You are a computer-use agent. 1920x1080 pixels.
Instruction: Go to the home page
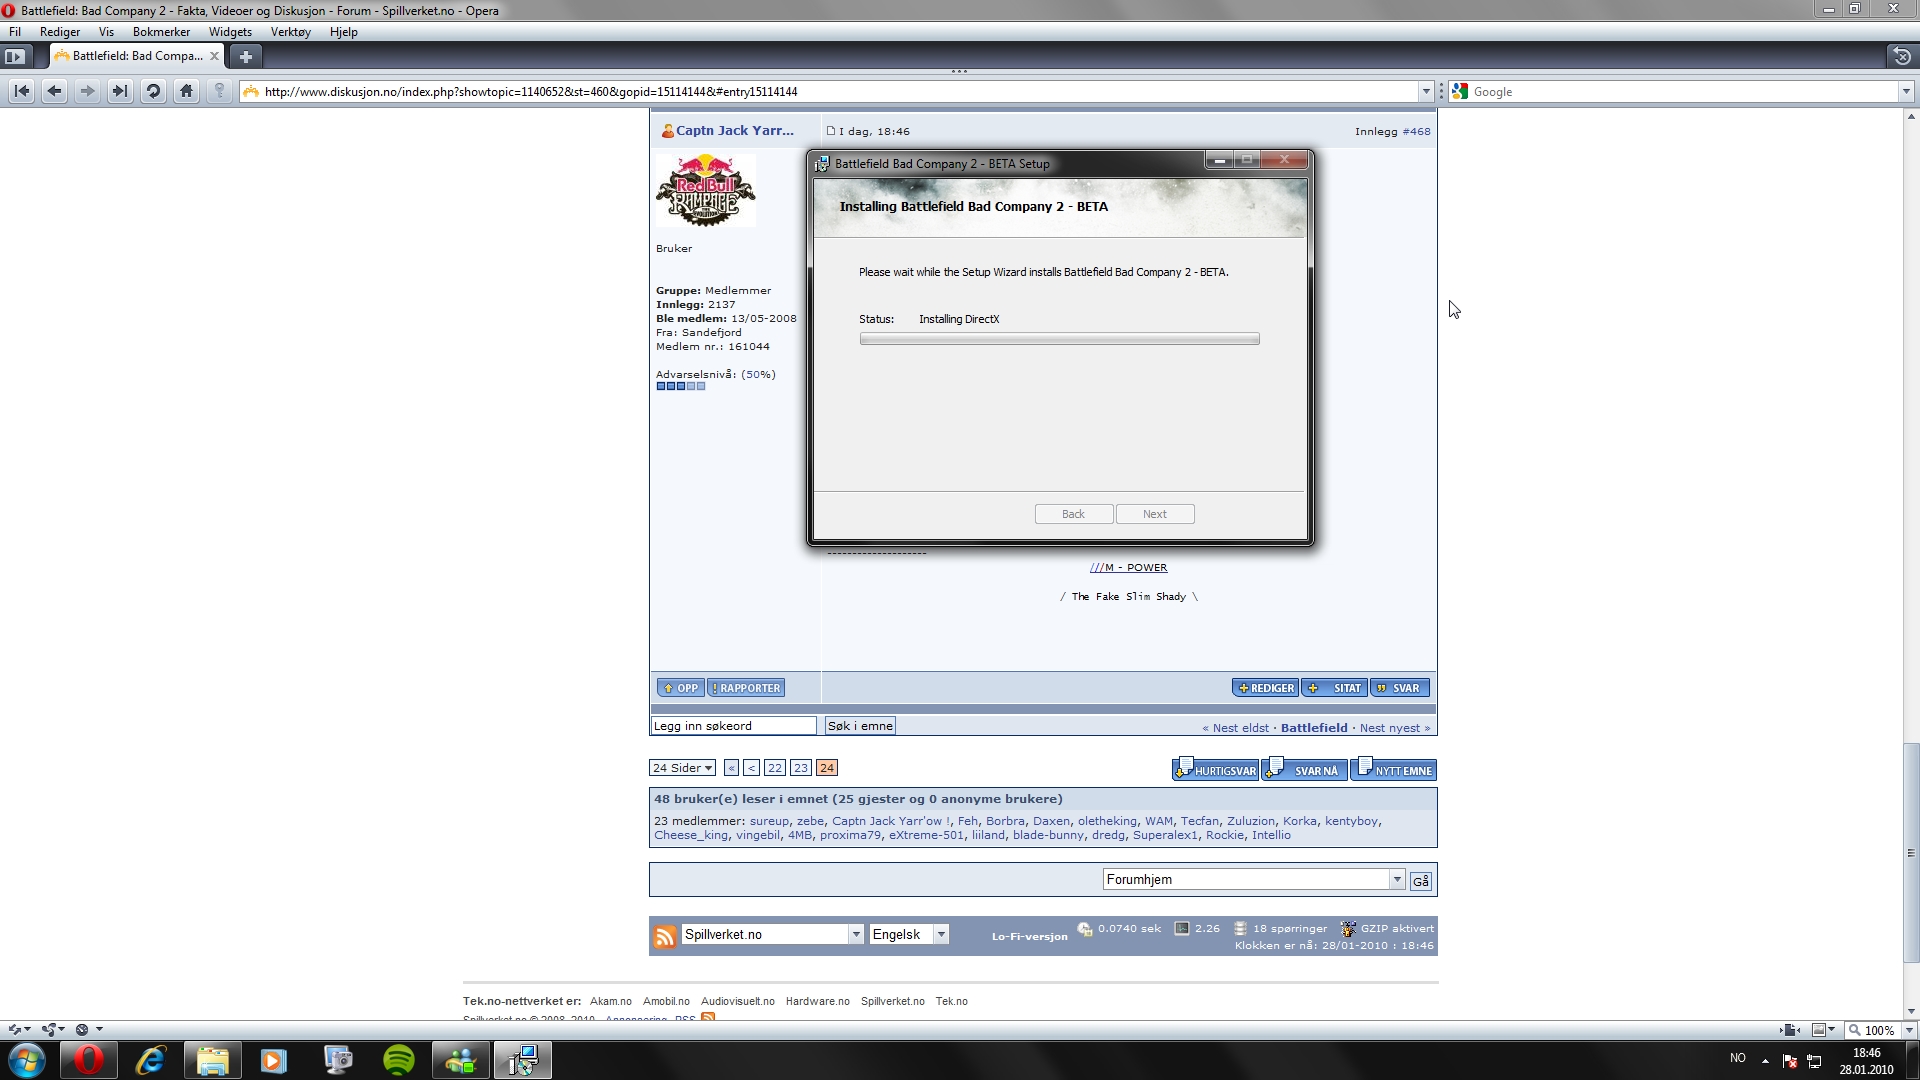pyautogui.click(x=186, y=91)
